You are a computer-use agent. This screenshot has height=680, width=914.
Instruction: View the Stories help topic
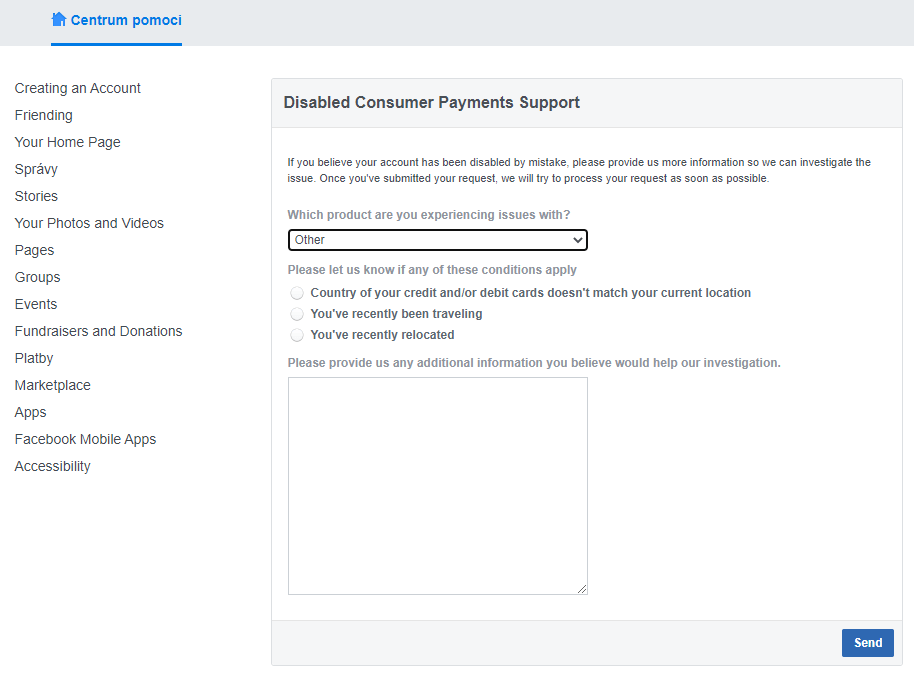click(36, 196)
